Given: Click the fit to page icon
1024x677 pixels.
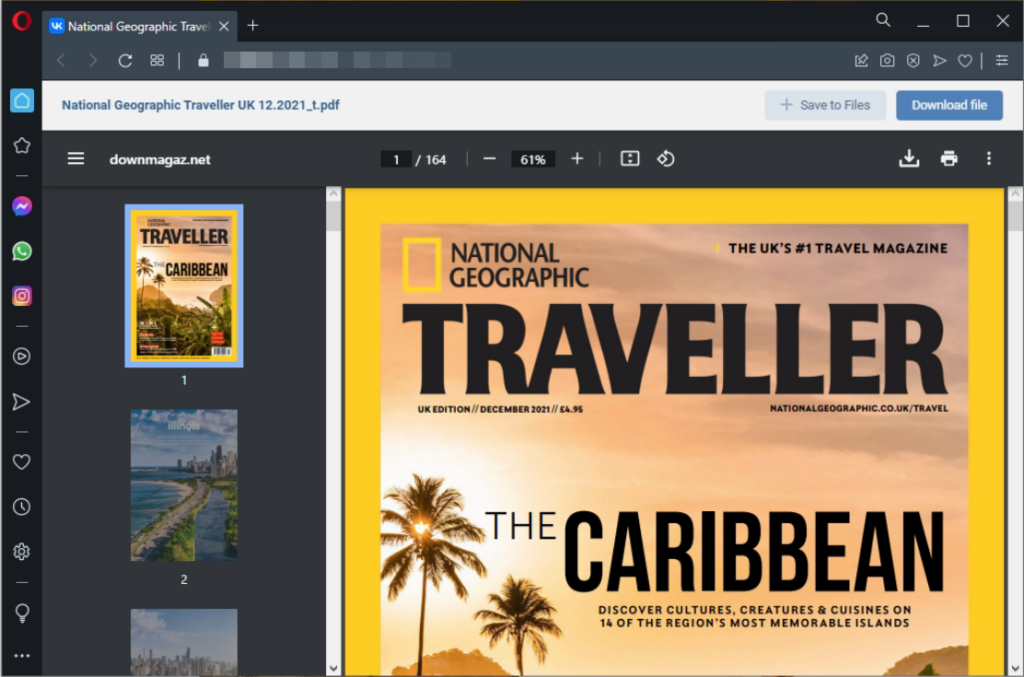Looking at the screenshot, I should pos(629,159).
